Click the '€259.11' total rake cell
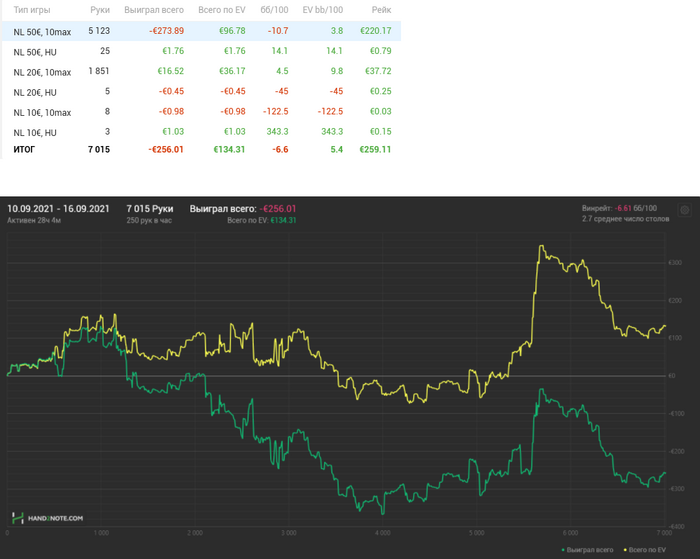Viewport: 700px width, 559px height. pyautogui.click(x=375, y=149)
